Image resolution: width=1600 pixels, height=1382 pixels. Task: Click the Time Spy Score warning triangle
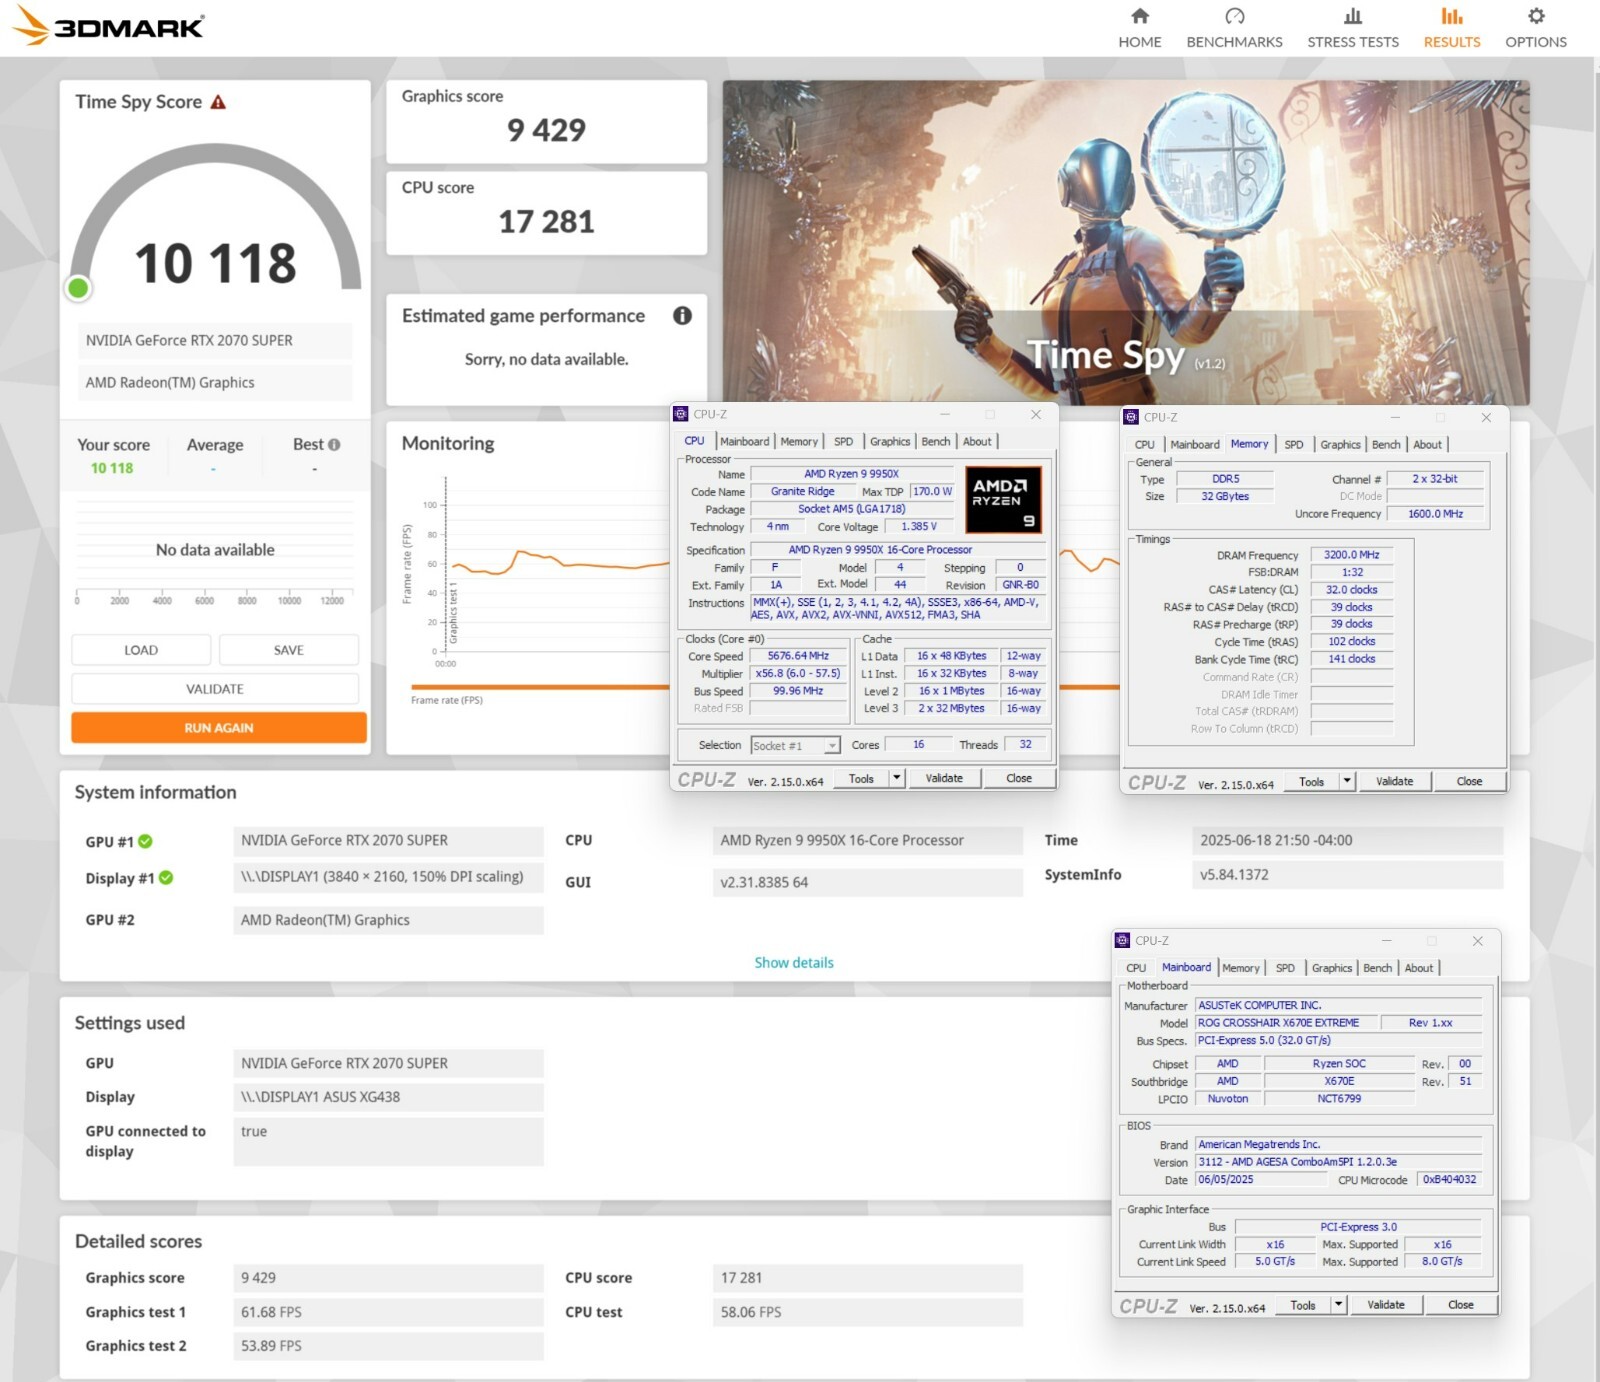pos(218,102)
